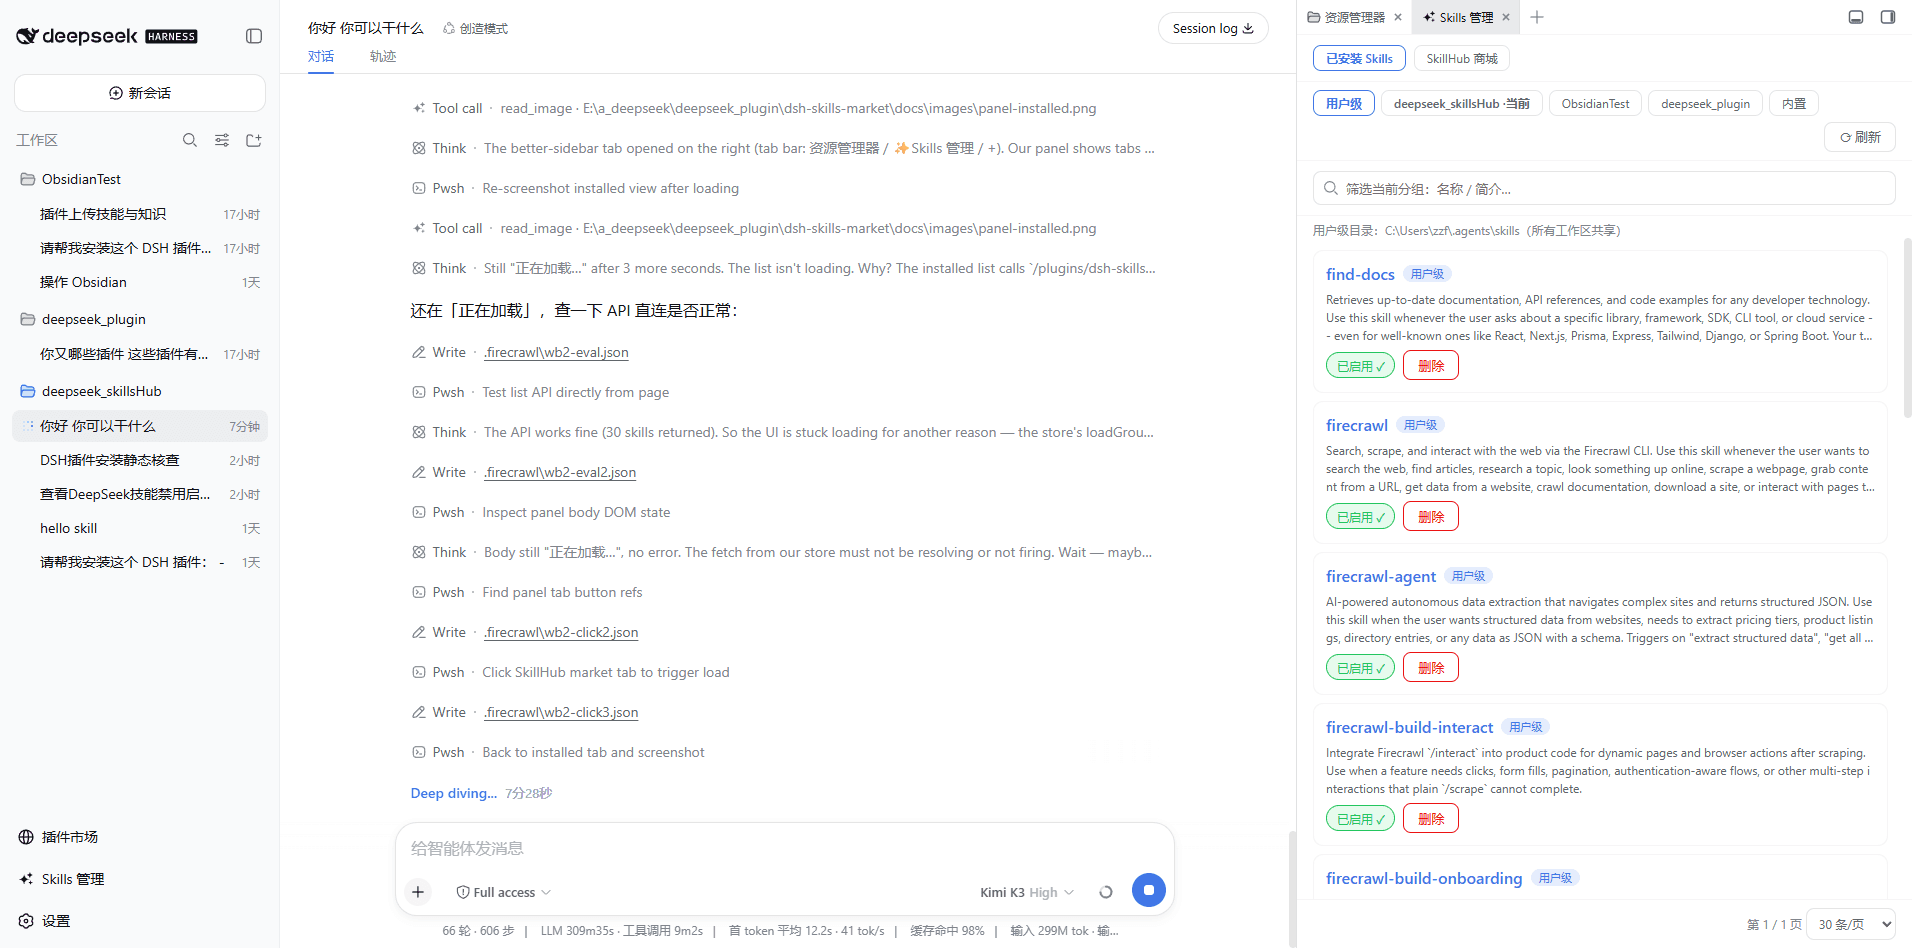
Task: Open the Kimi K3 High model dropdown
Action: [x=1027, y=892]
